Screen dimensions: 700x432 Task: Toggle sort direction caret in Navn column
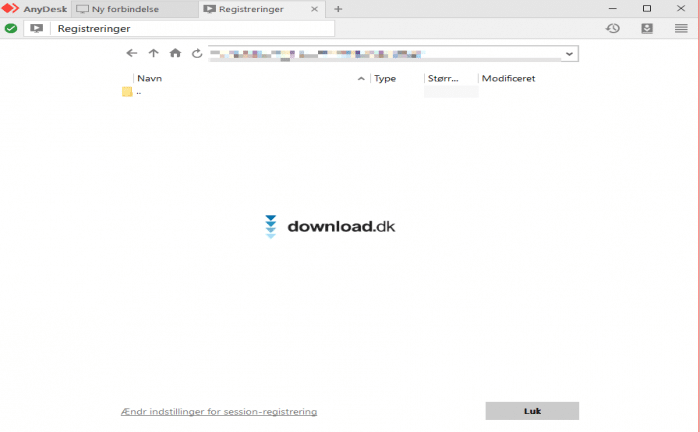[361, 79]
